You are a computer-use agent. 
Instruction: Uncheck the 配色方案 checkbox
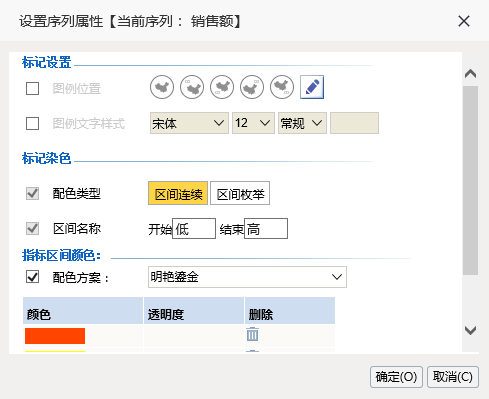[32, 277]
